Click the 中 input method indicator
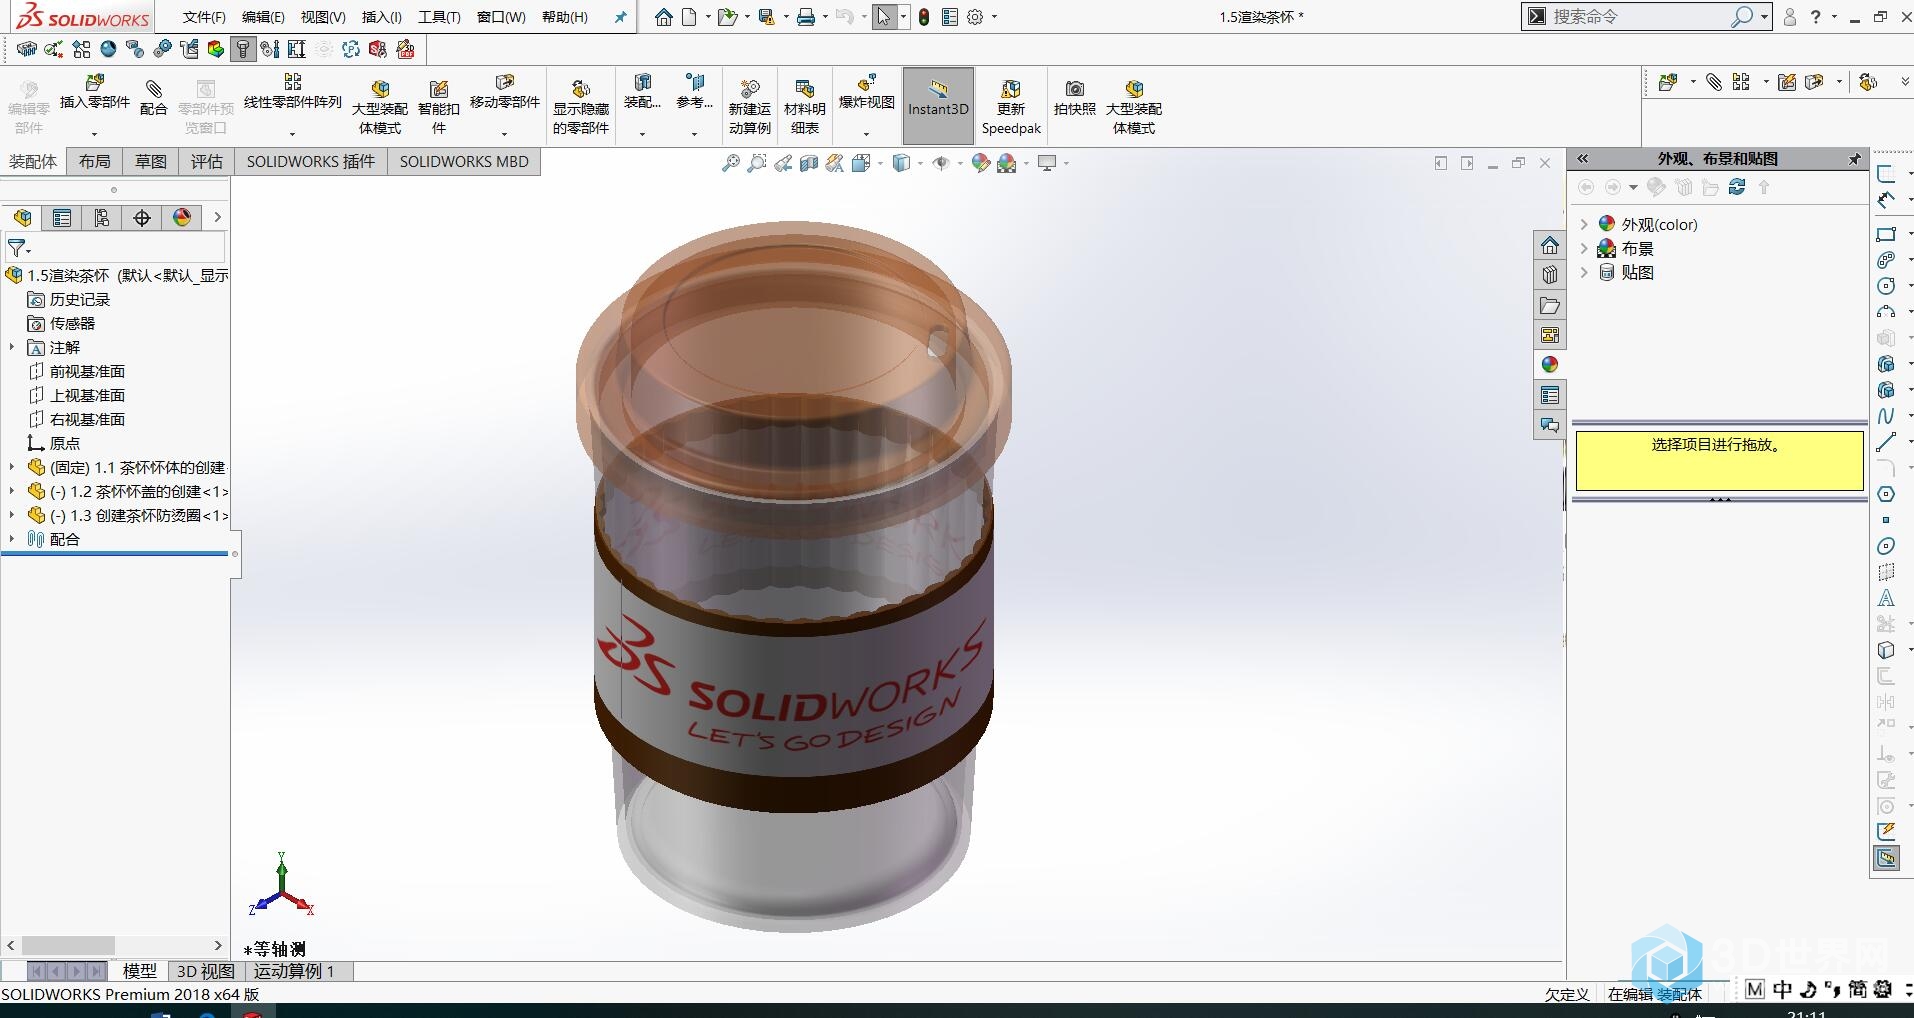This screenshot has width=1914, height=1018. pos(1783,990)
